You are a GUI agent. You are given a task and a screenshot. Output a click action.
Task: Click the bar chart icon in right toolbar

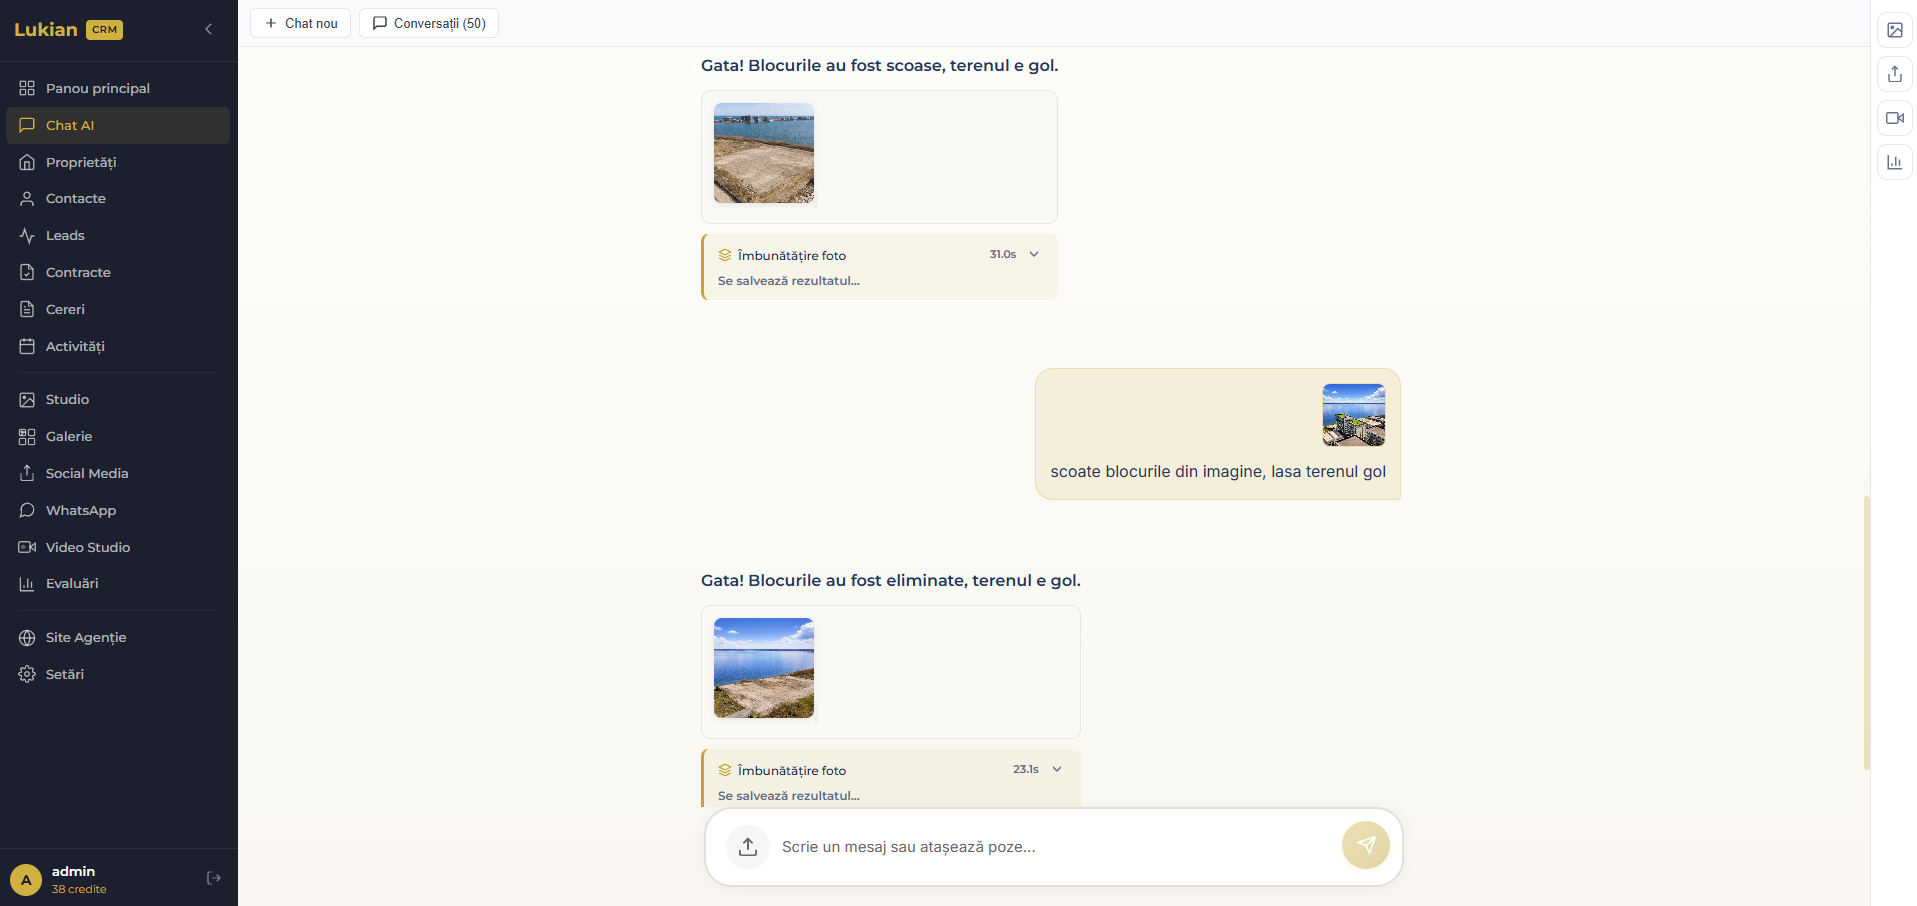(1894, 162)
